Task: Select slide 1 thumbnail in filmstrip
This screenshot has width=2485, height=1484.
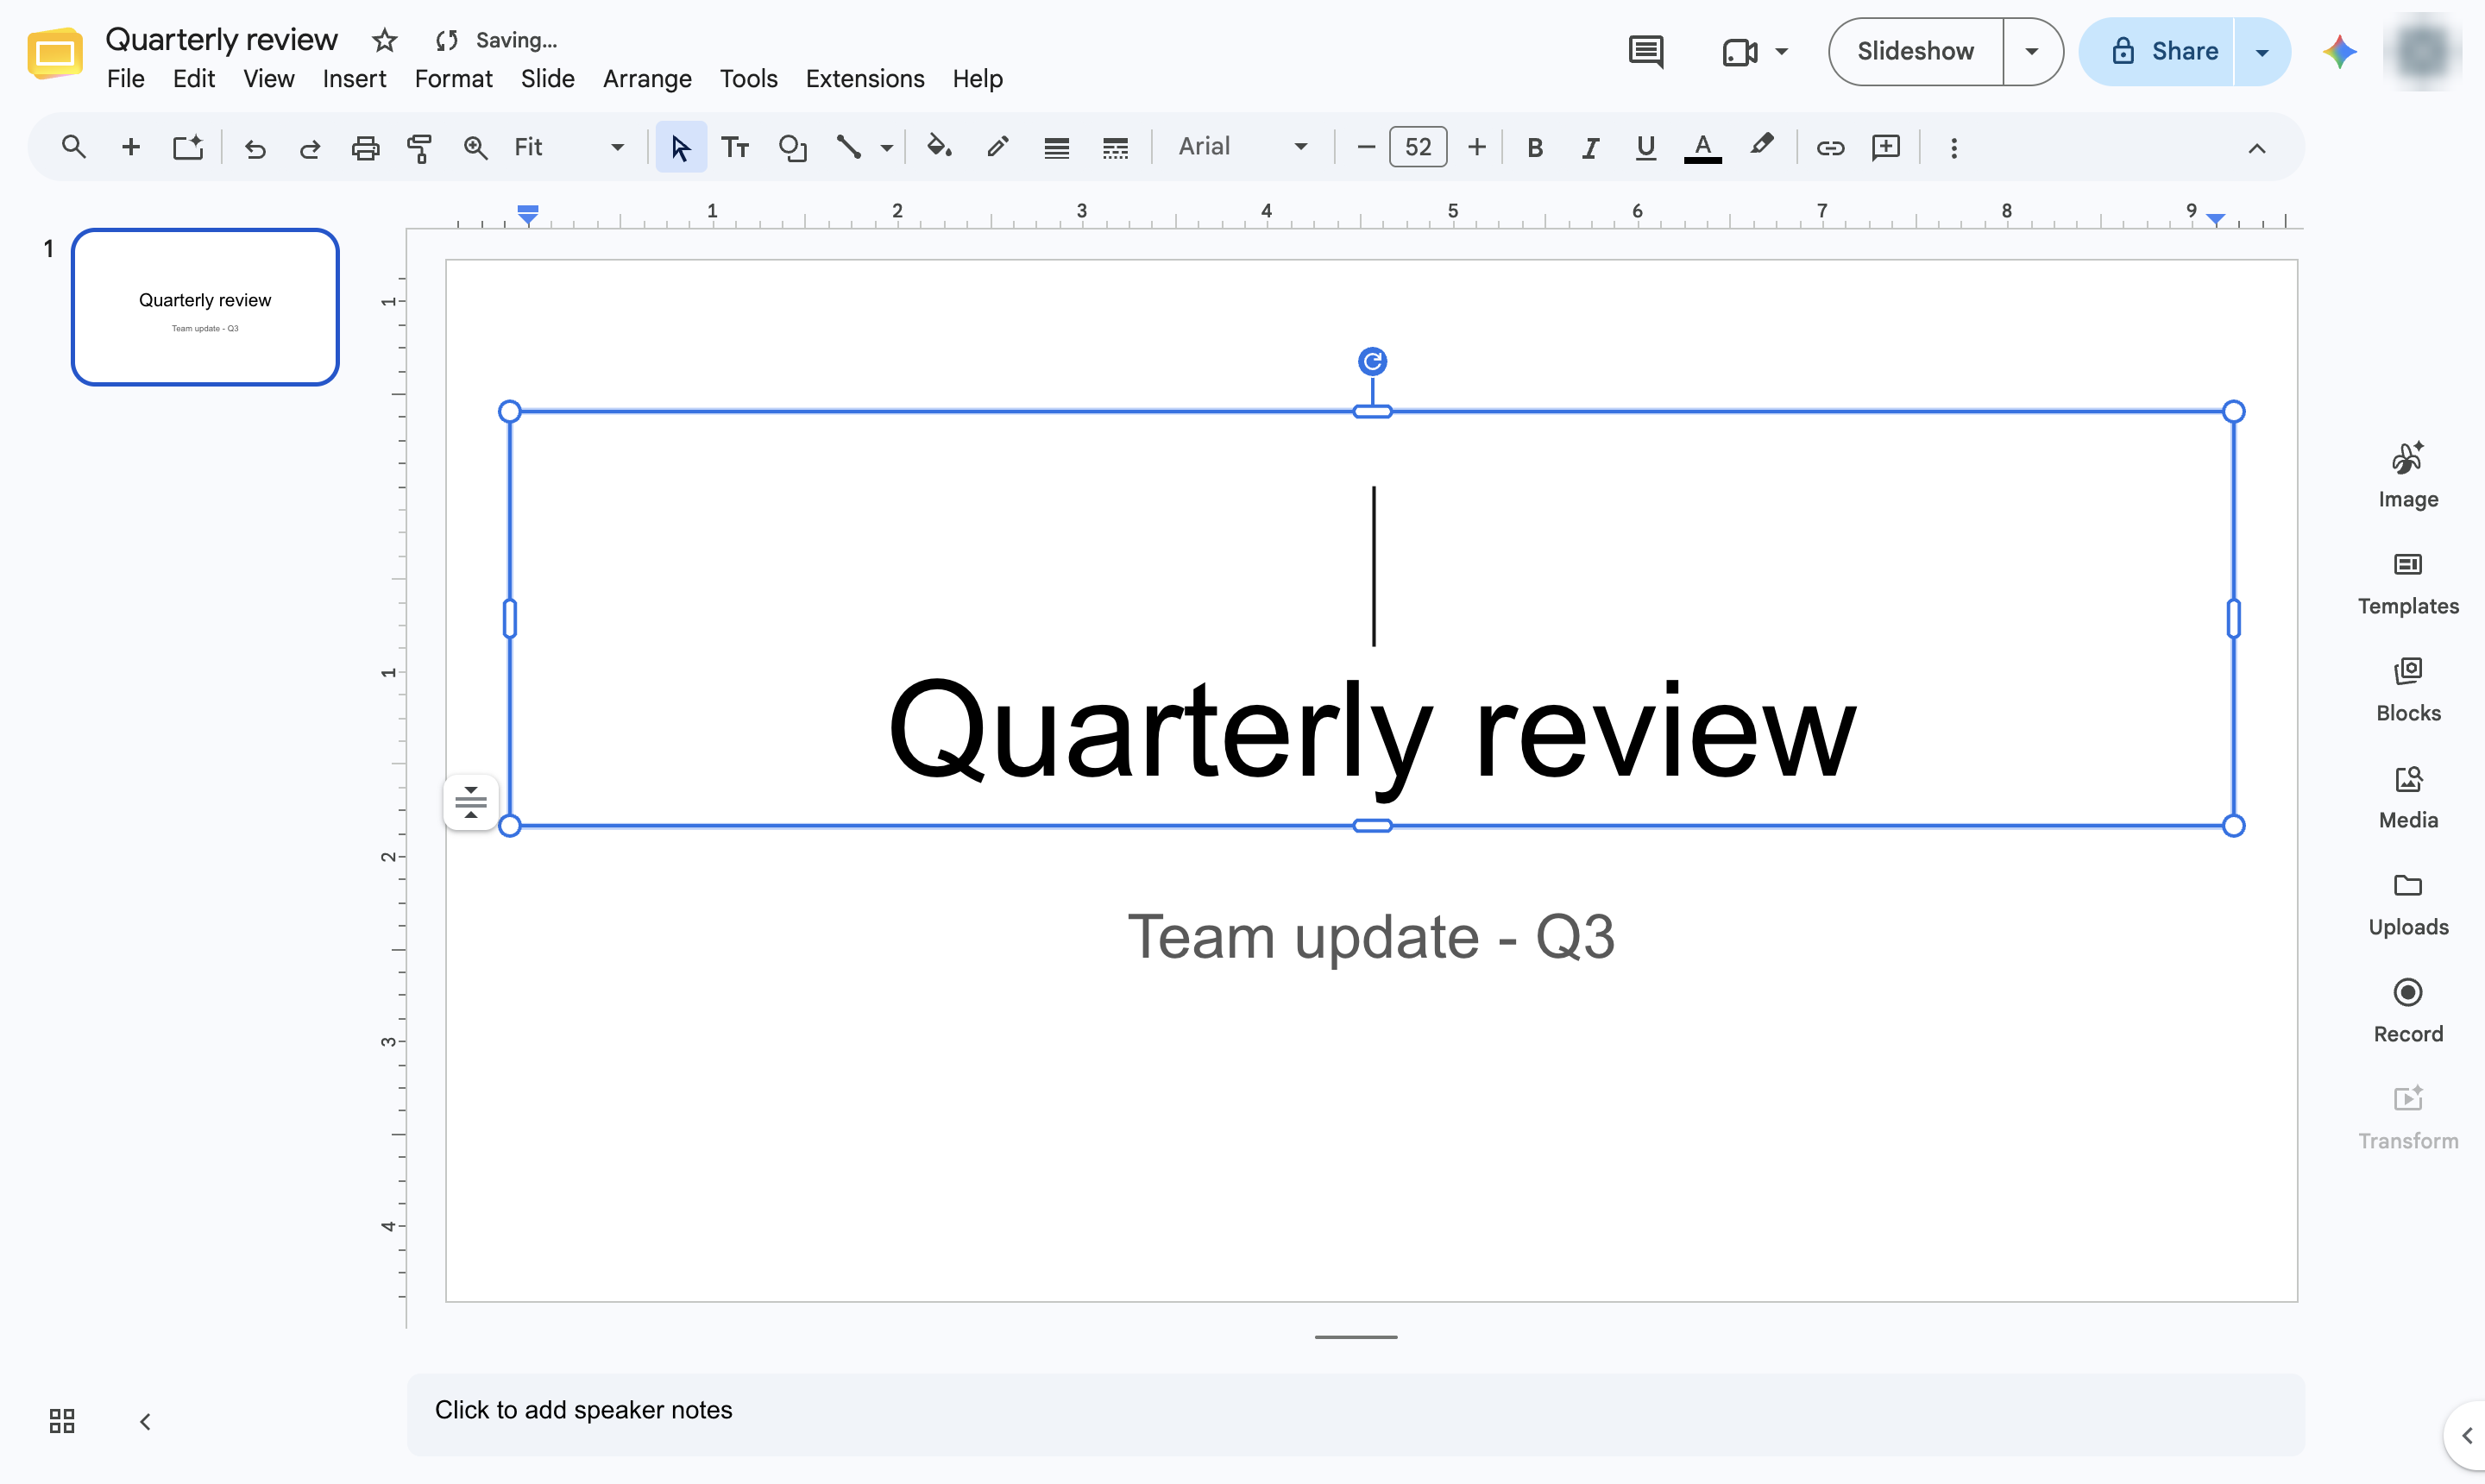Action: click(205, 307)
